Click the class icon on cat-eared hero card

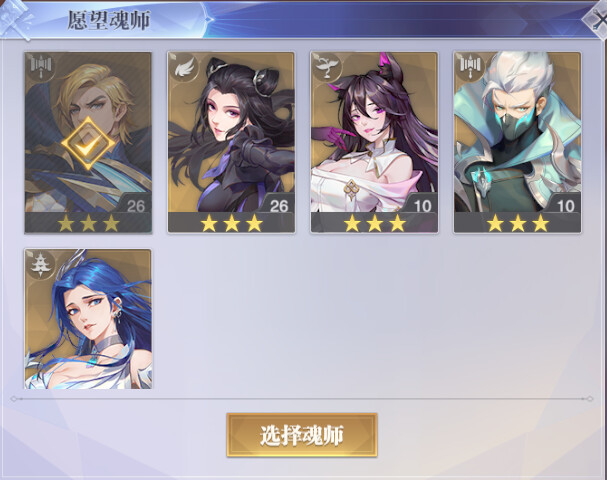(x=328, y=68)
